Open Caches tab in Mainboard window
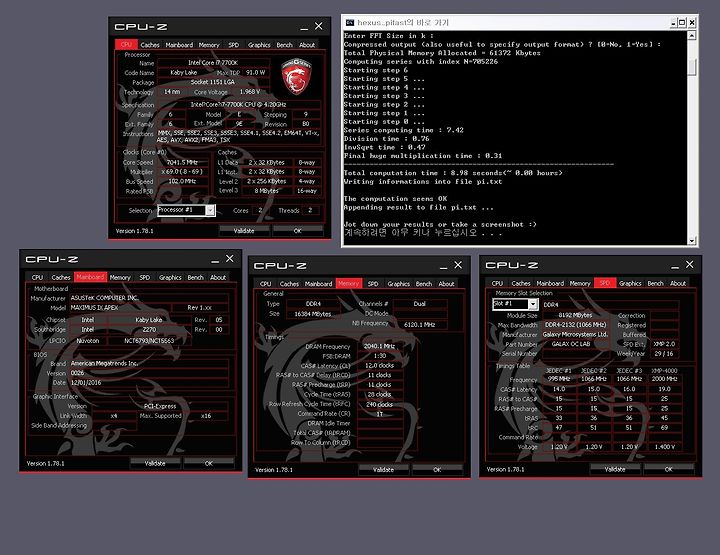The width and height of the screenshot is (720, 555). coord(61,277)
